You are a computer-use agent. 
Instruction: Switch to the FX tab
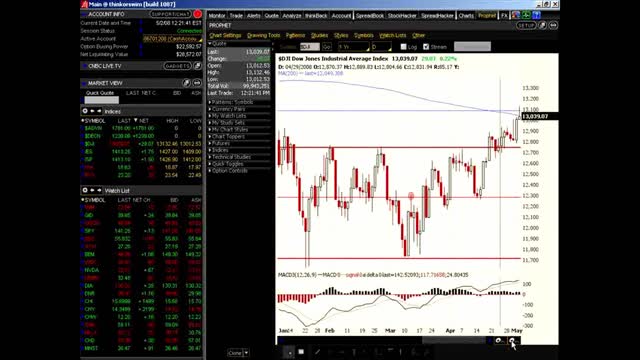point(504,16)
